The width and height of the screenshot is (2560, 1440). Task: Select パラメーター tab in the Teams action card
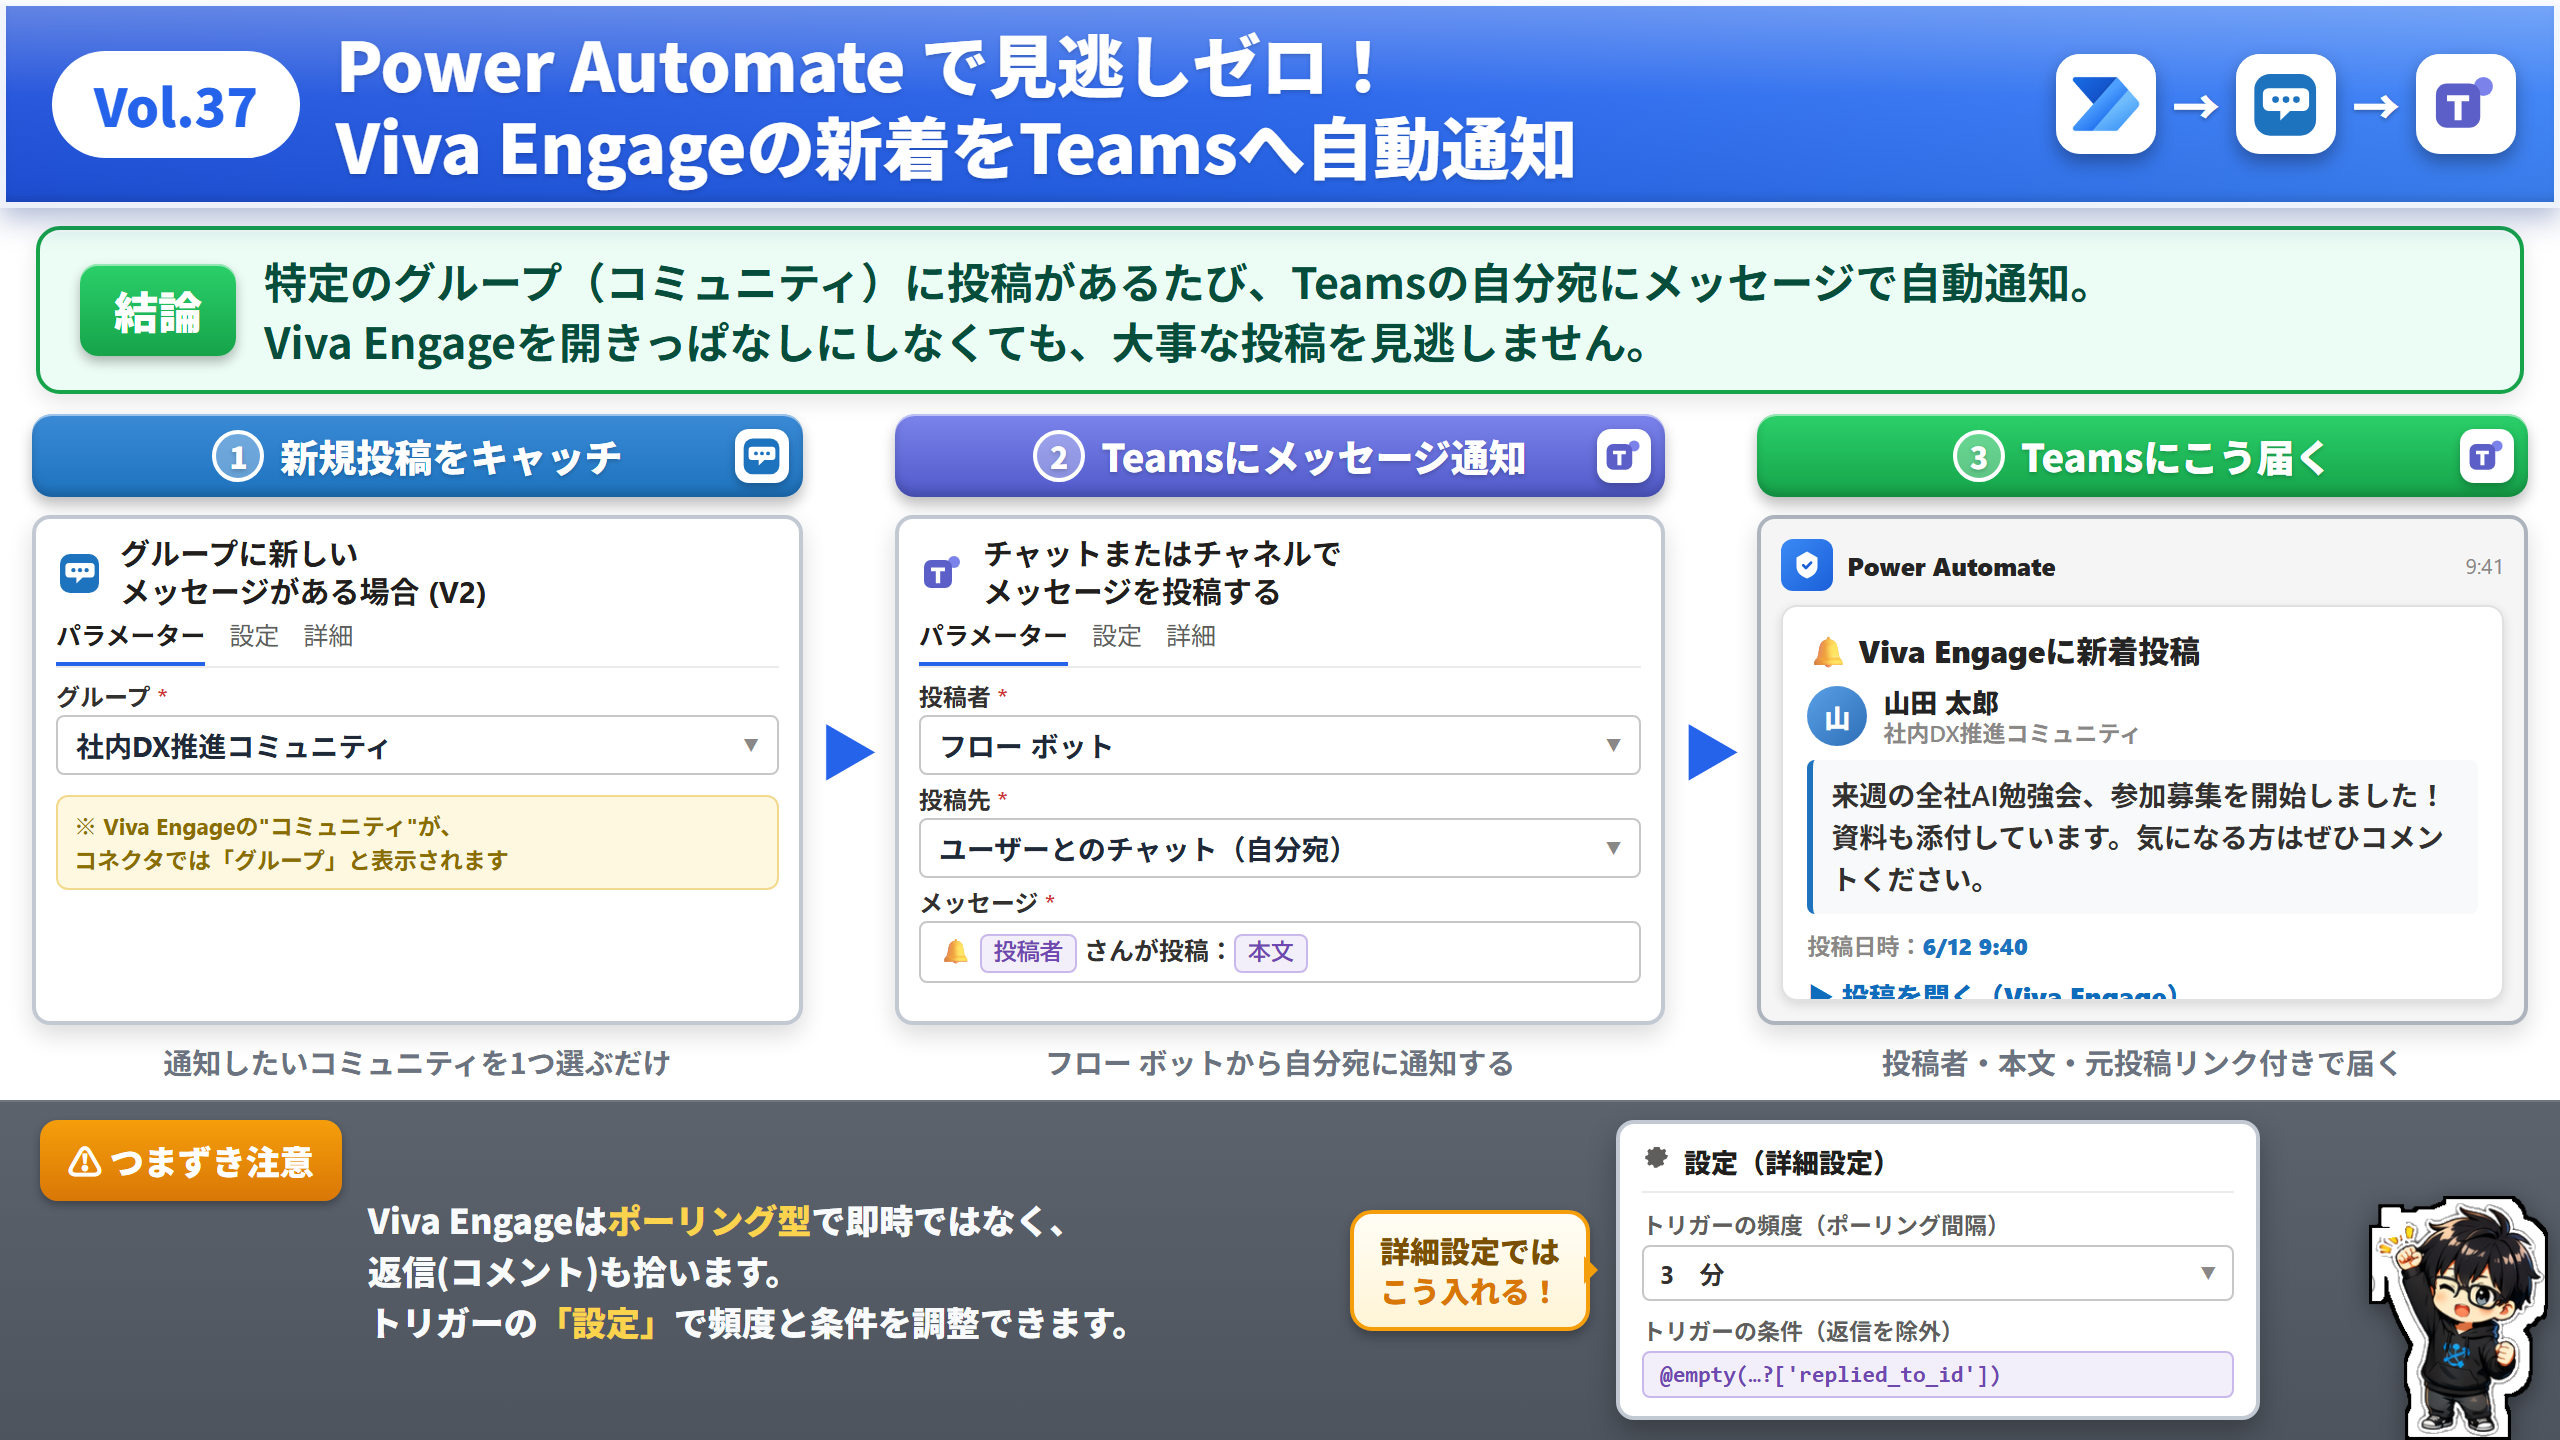[x=993, y=636]
